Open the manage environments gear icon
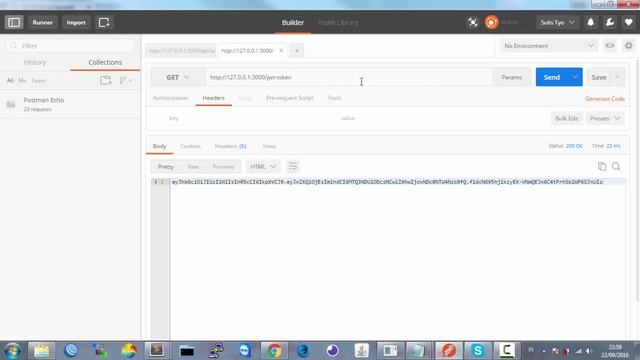Image resolution: width=640 pixels, height=360 pixels. 629,46
